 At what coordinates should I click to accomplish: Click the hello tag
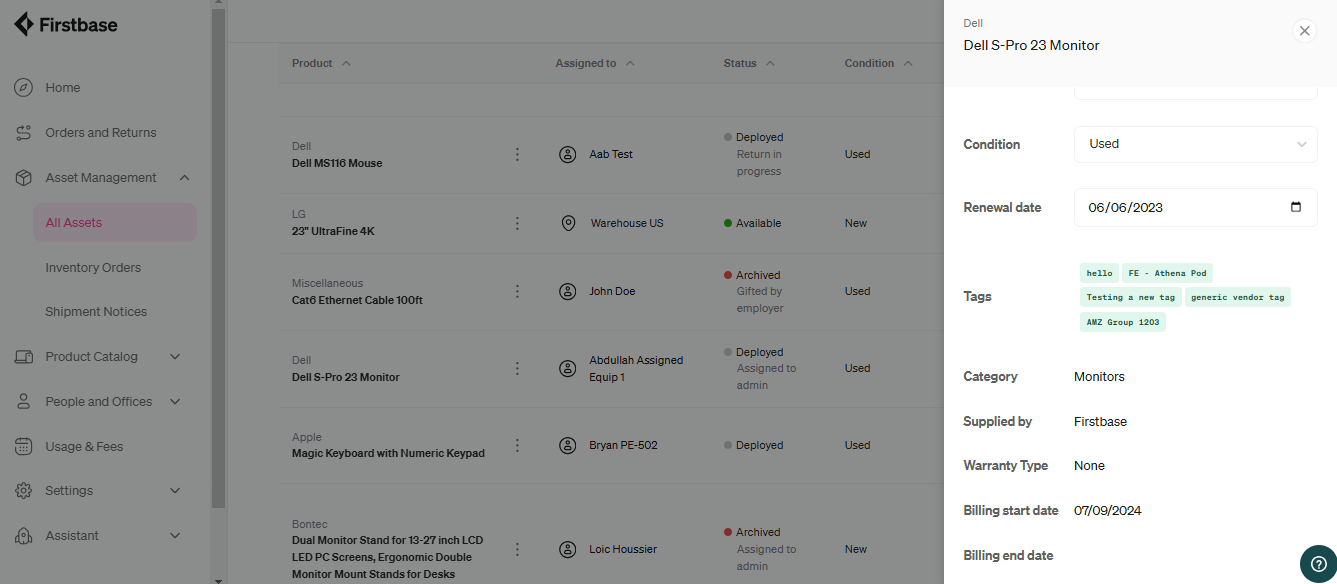click(x=1099, y=273)
